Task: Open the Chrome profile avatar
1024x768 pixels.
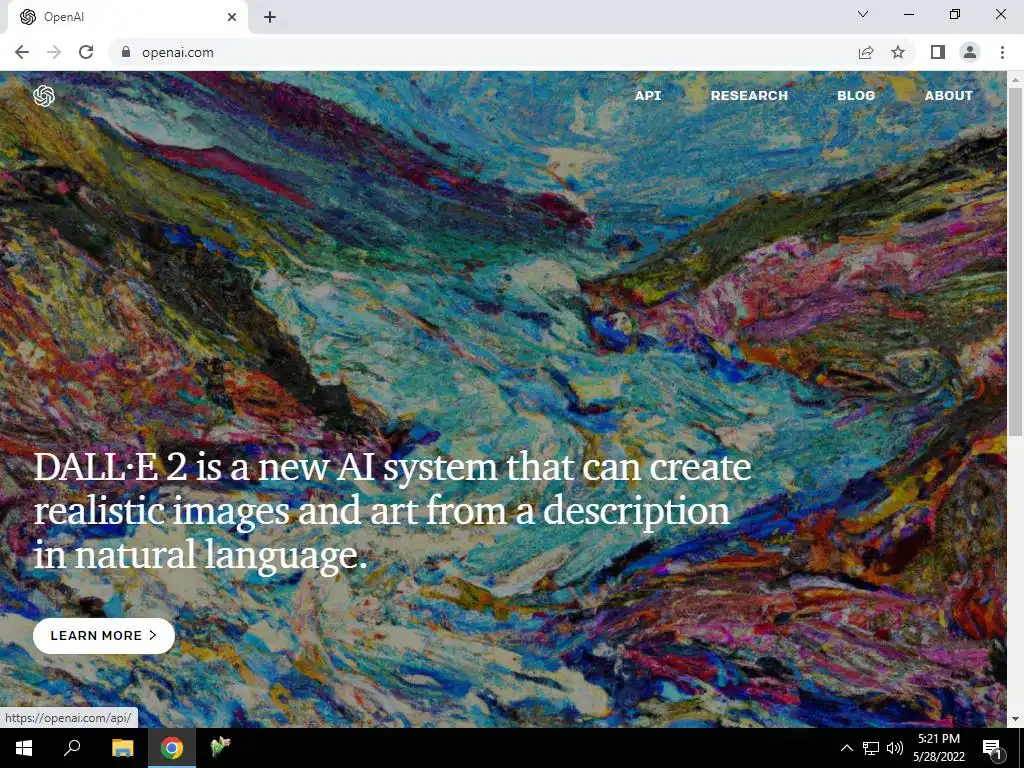Action: [x=970, y=52]
